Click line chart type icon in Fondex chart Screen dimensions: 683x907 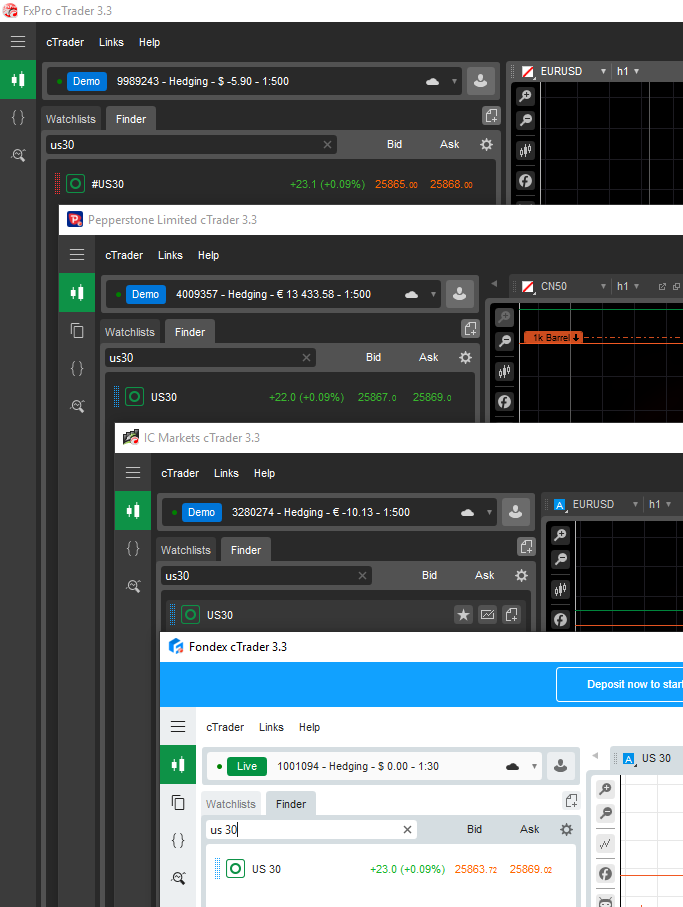click(x=605, y=844)
